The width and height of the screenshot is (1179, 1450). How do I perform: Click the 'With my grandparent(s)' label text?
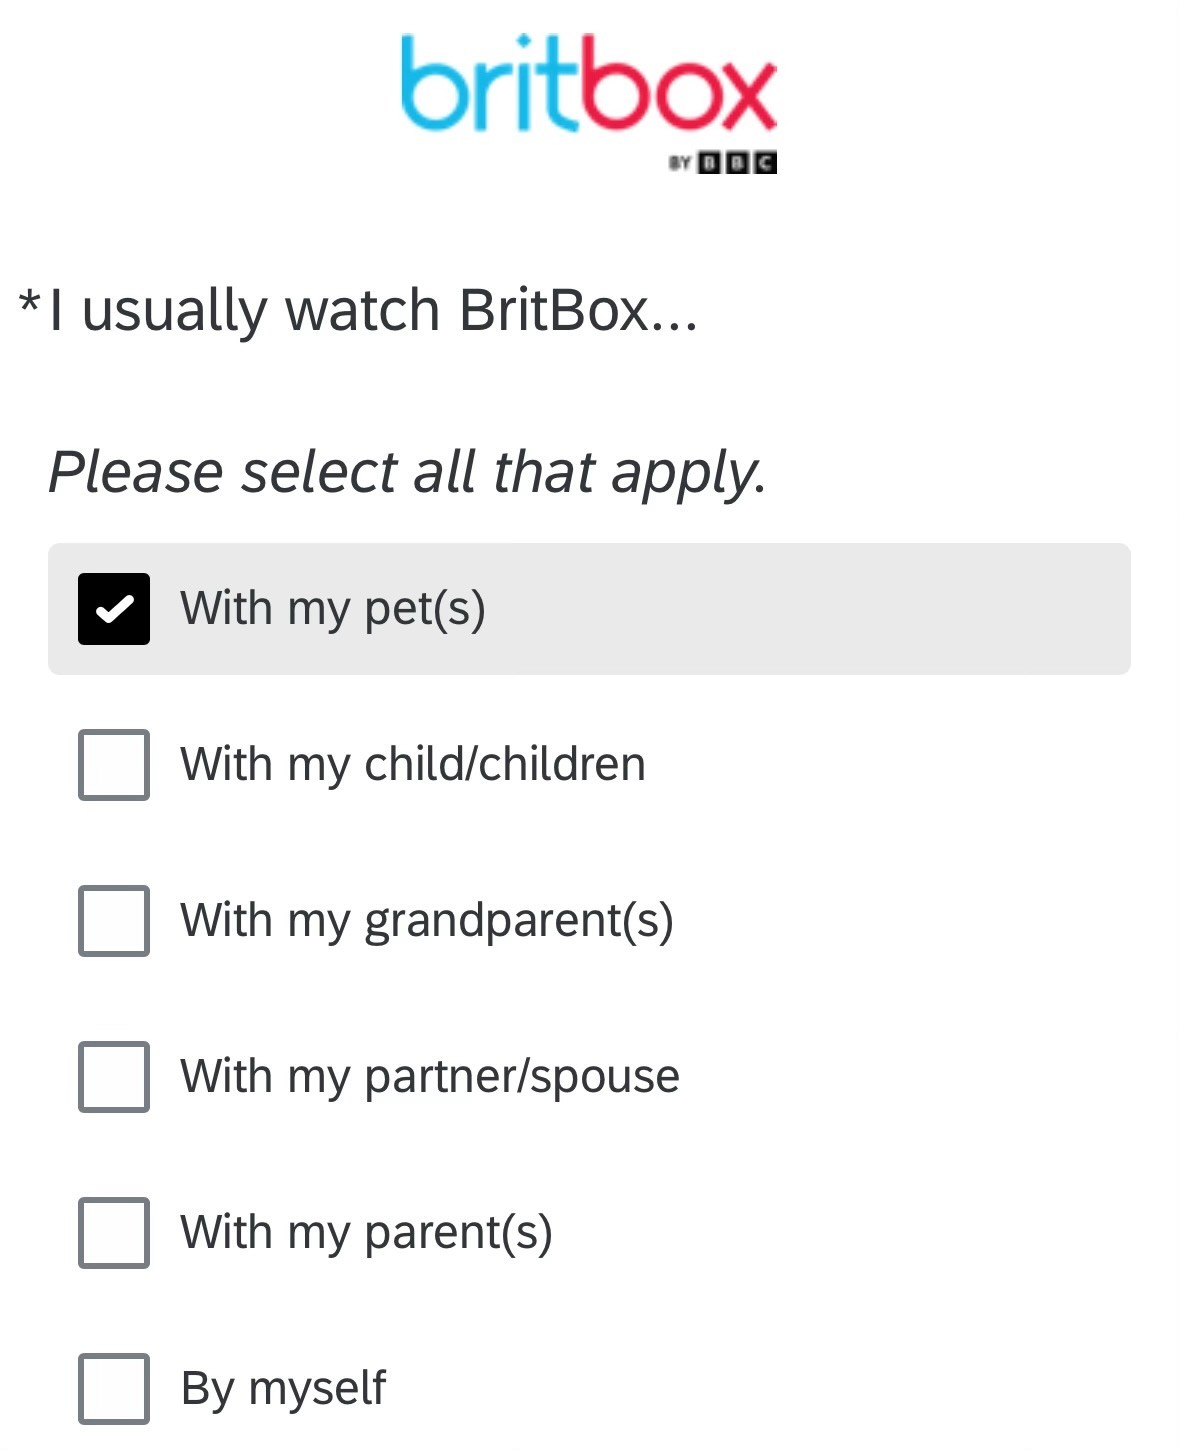click(427, 921)
